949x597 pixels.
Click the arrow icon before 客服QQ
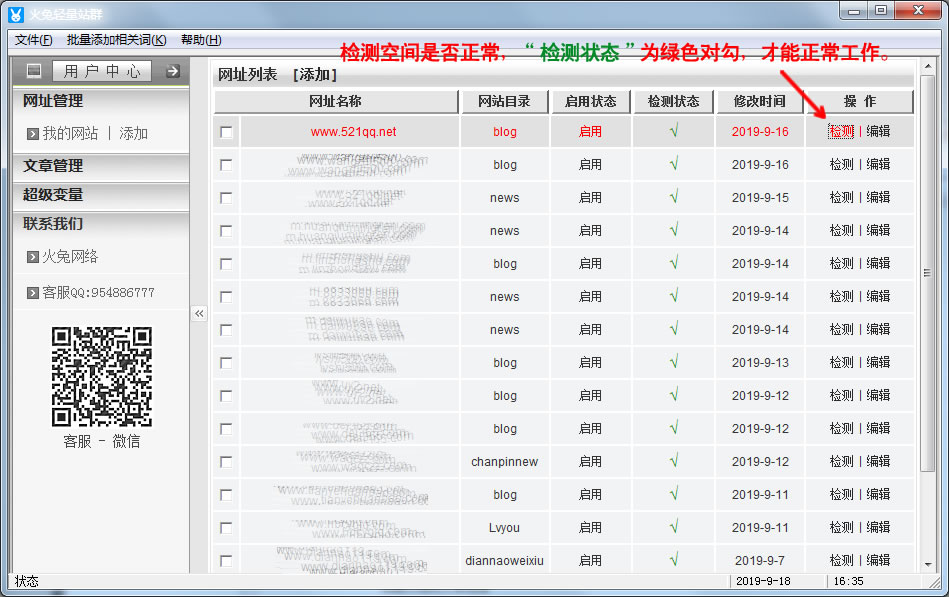pos(32,293)
